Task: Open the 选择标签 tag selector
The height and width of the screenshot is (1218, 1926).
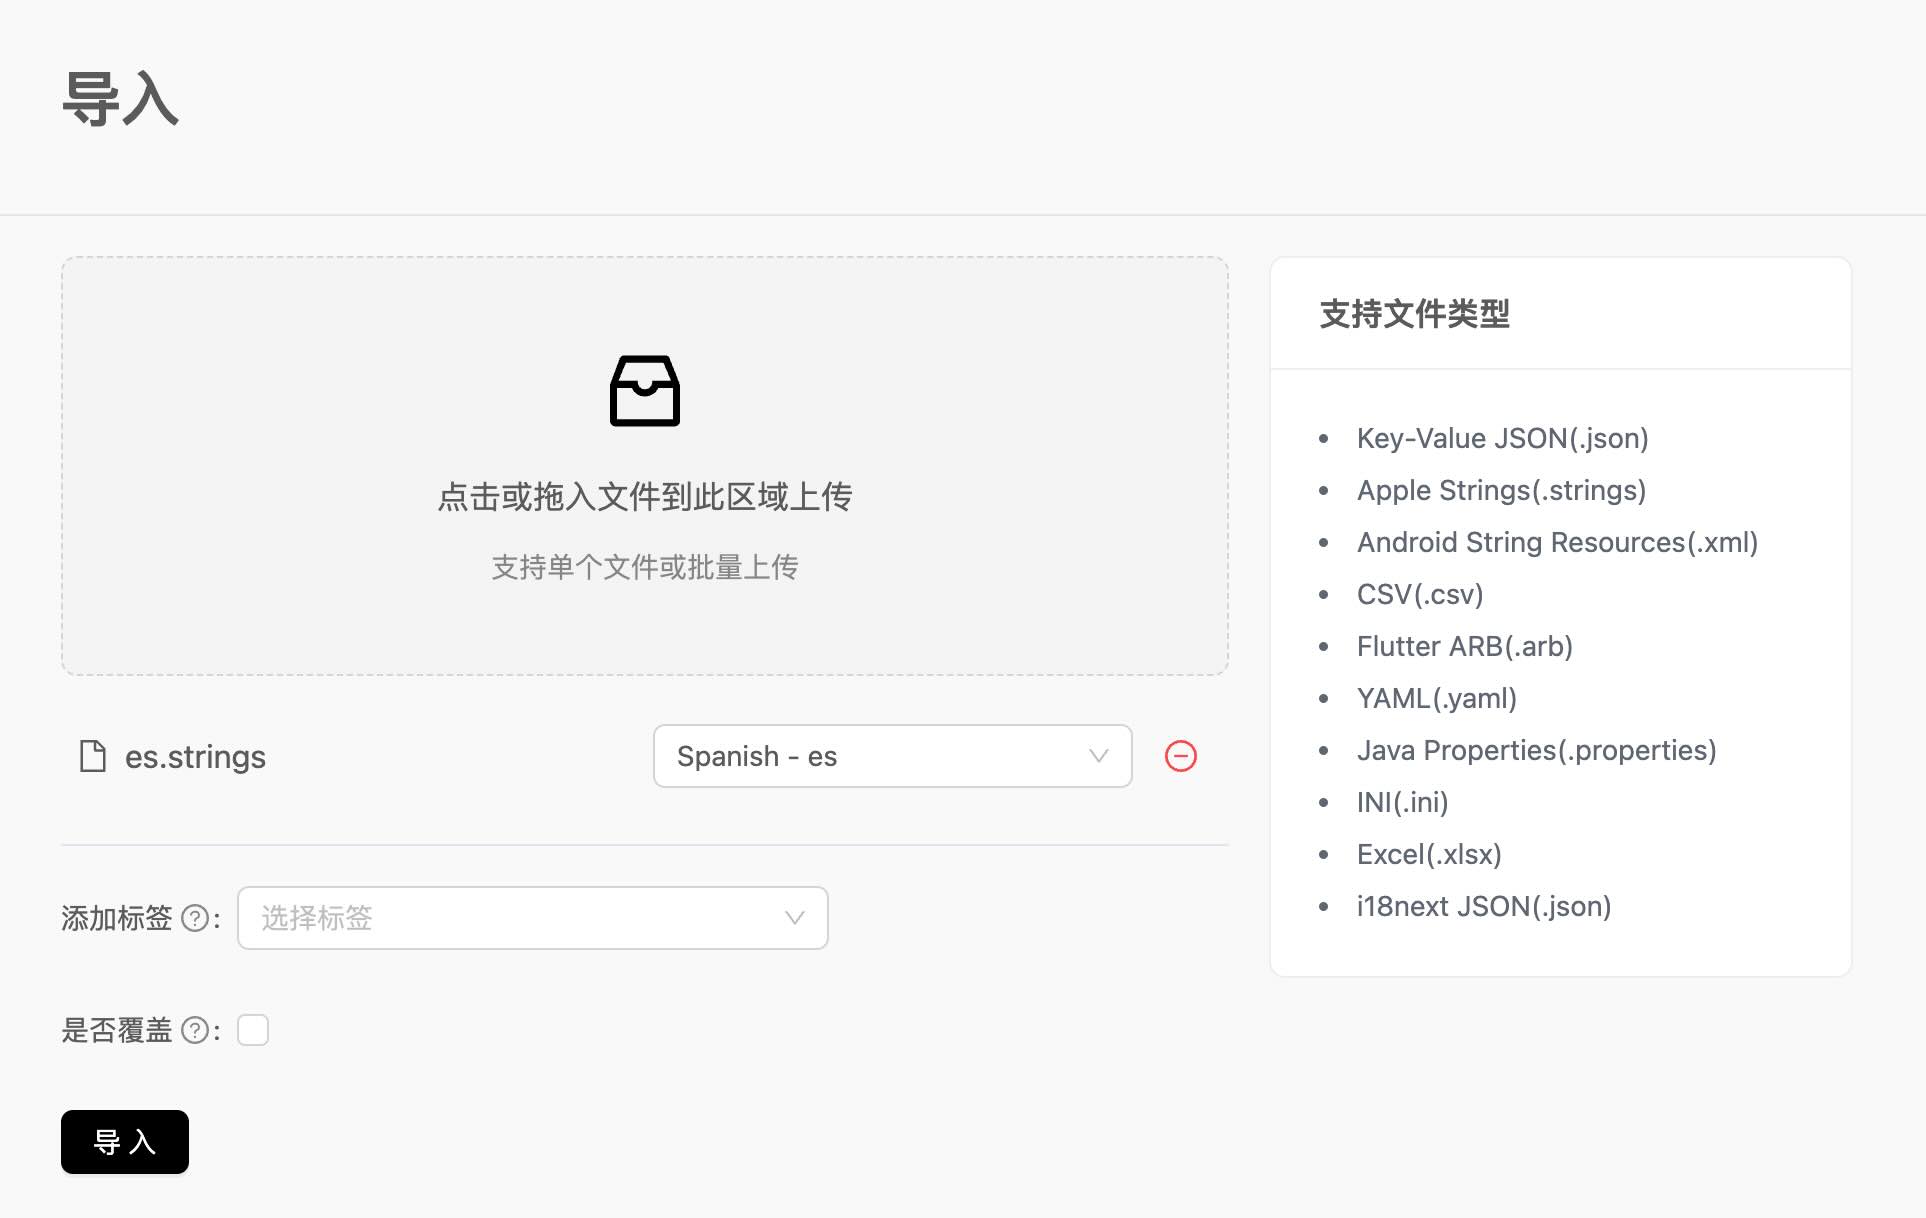Action: click(533, 918)
